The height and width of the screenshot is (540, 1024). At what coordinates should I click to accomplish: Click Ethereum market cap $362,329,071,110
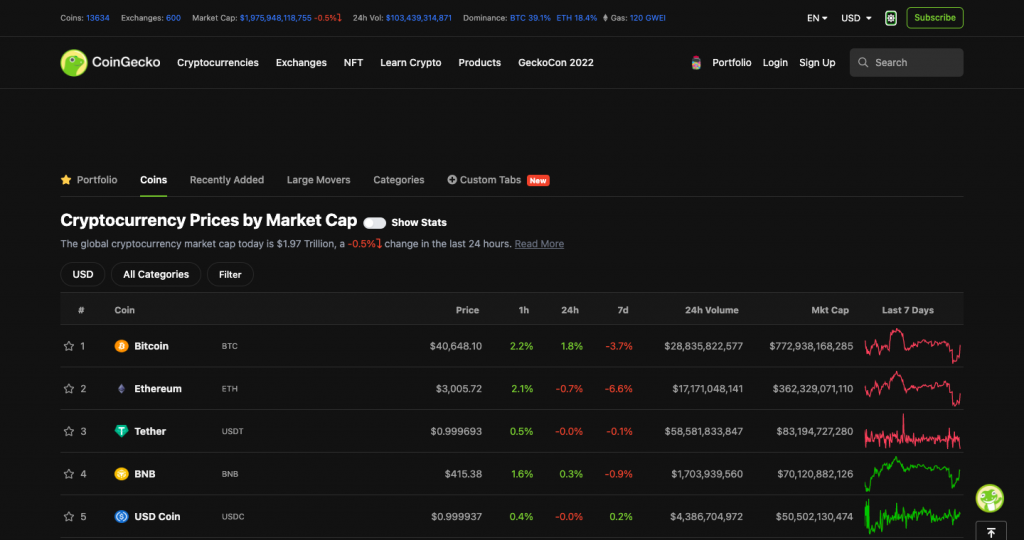click(x=812, y=389)
